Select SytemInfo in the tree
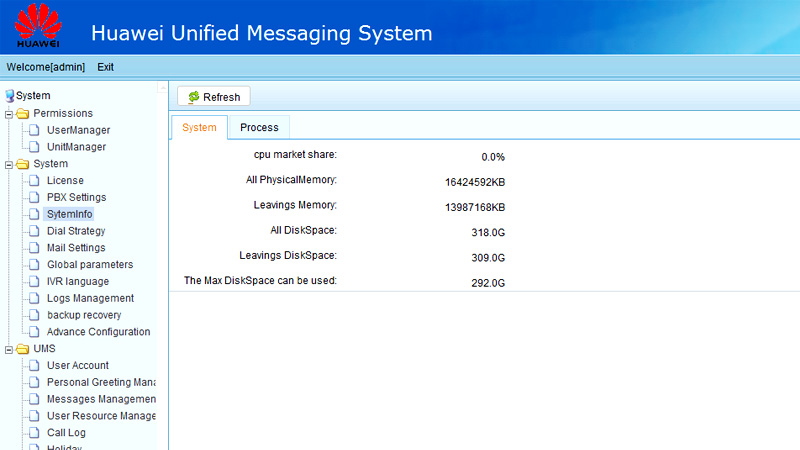800x450 pixels. 69,214
